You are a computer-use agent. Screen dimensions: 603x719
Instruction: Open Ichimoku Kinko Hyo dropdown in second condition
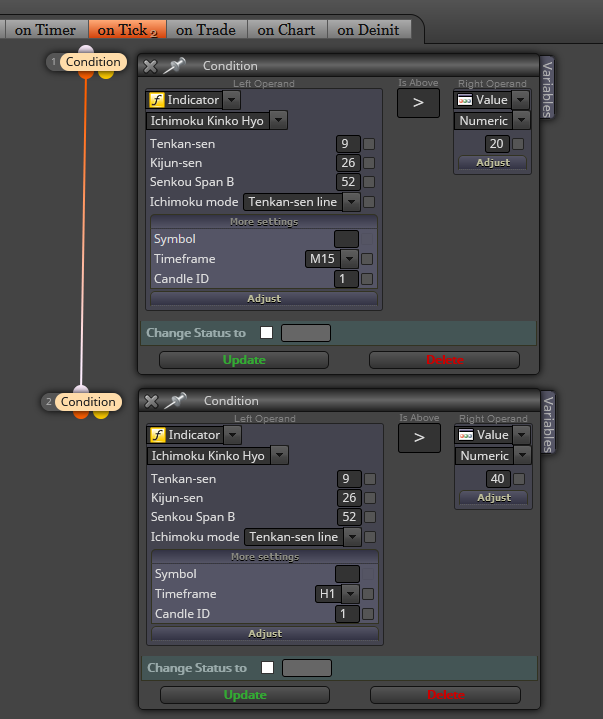[x=279, y=455]
